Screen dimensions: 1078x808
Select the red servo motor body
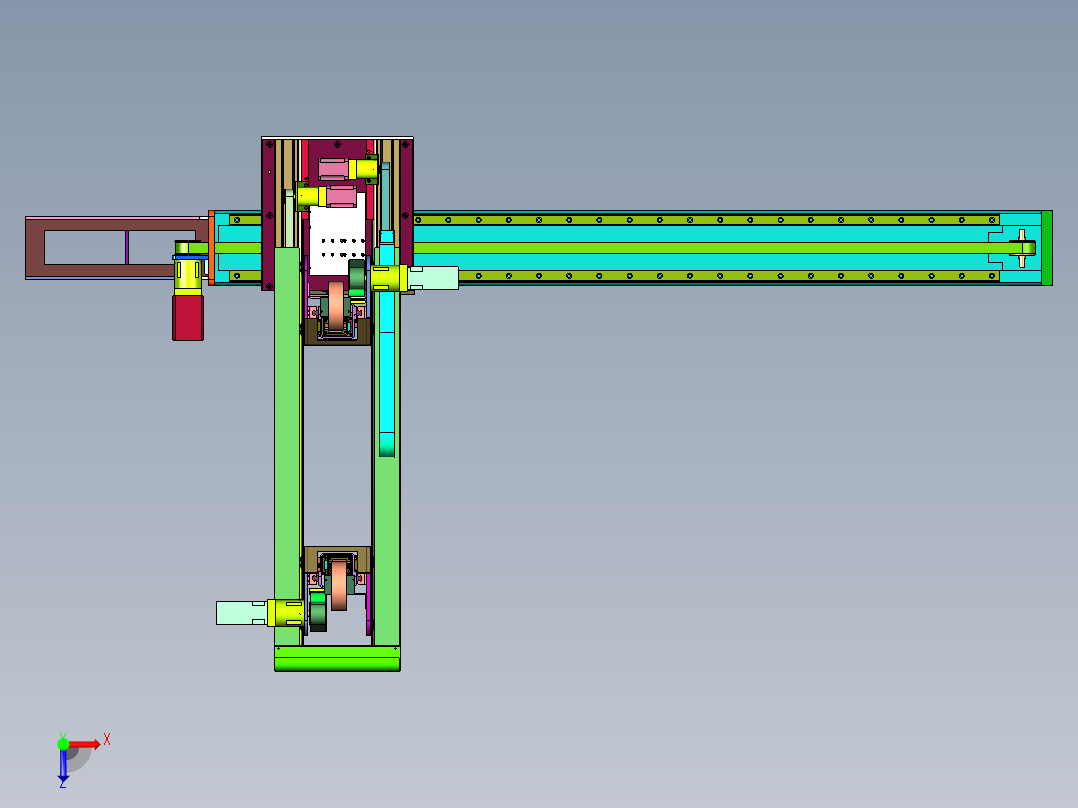tap(188, 318)
